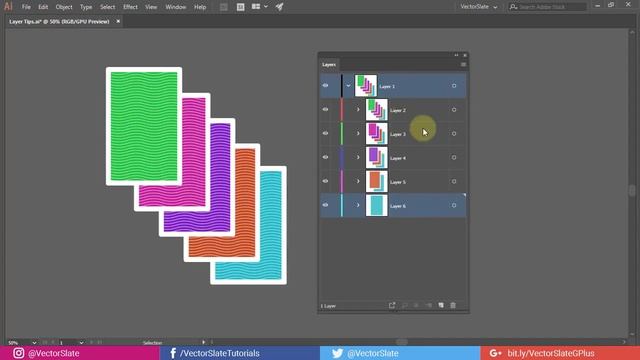Click Layer 6 cyan thumbnail
The image size is (640, 360).
click(x=376, y=205)
